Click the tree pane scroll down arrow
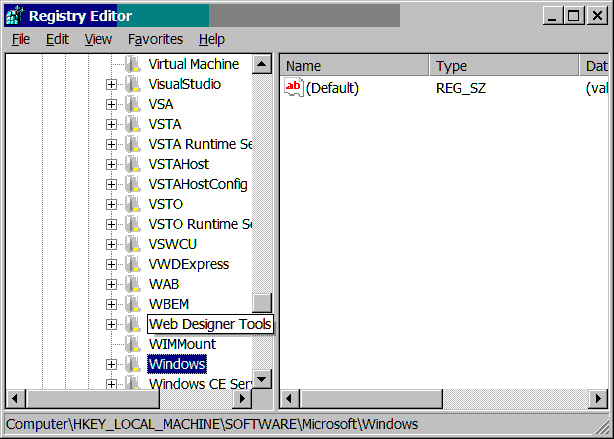The width and height of the screenshot is (614, 439). point(262,379)
